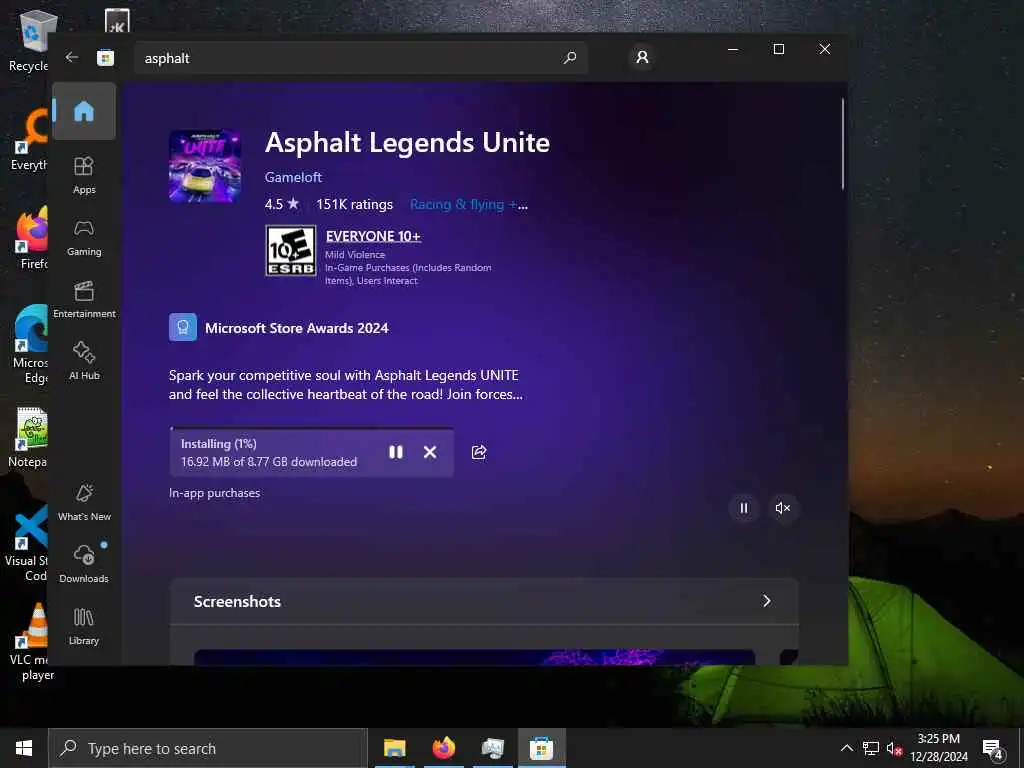The image size is (1024, 768).
Task: Click the Asphalt Legends Unite app icon
Action: click(x=205, y=166)
